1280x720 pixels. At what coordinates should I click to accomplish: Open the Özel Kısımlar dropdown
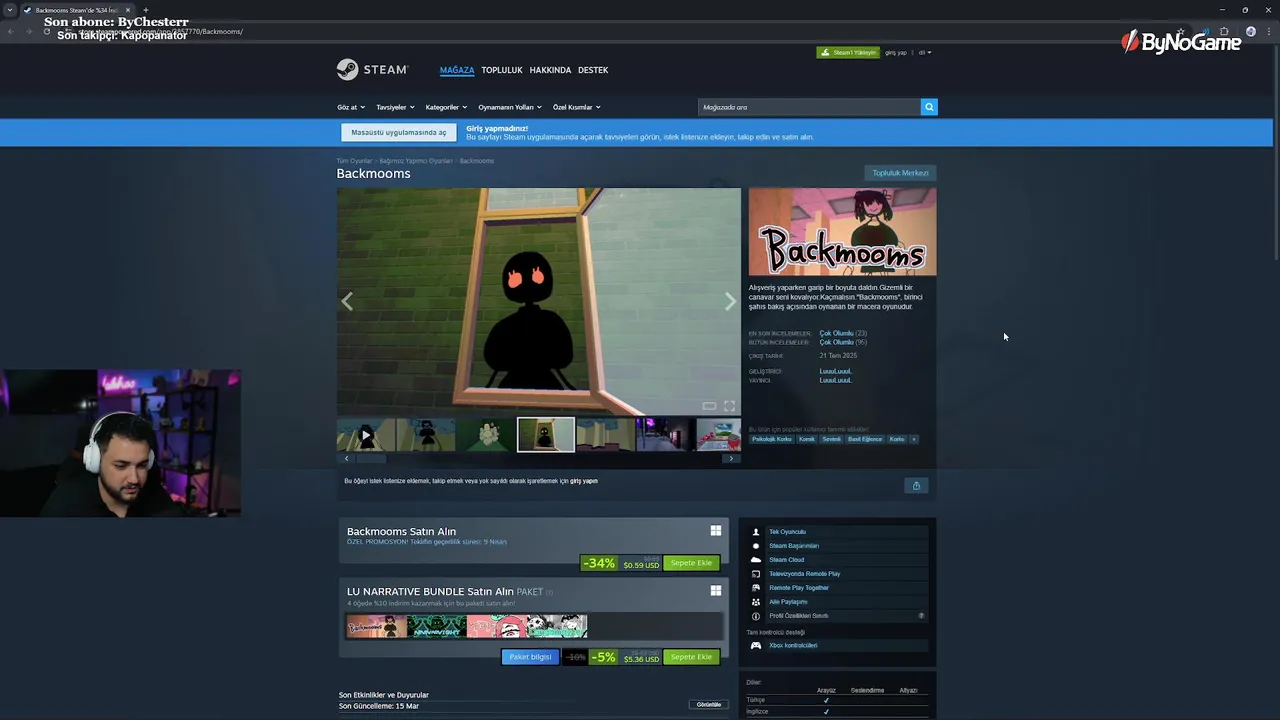click(x=577, y=107)
